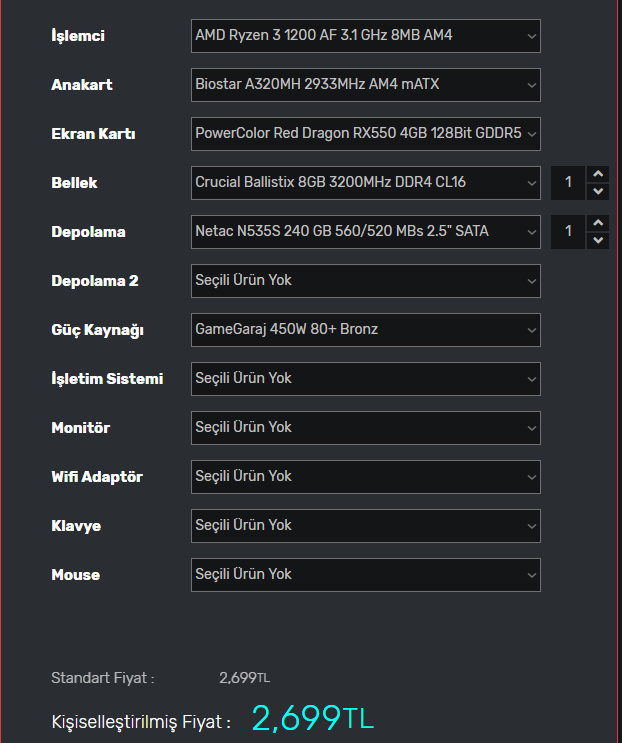
Task: Open the Bellek memory dropdown
Action: (x=365, y=183)
